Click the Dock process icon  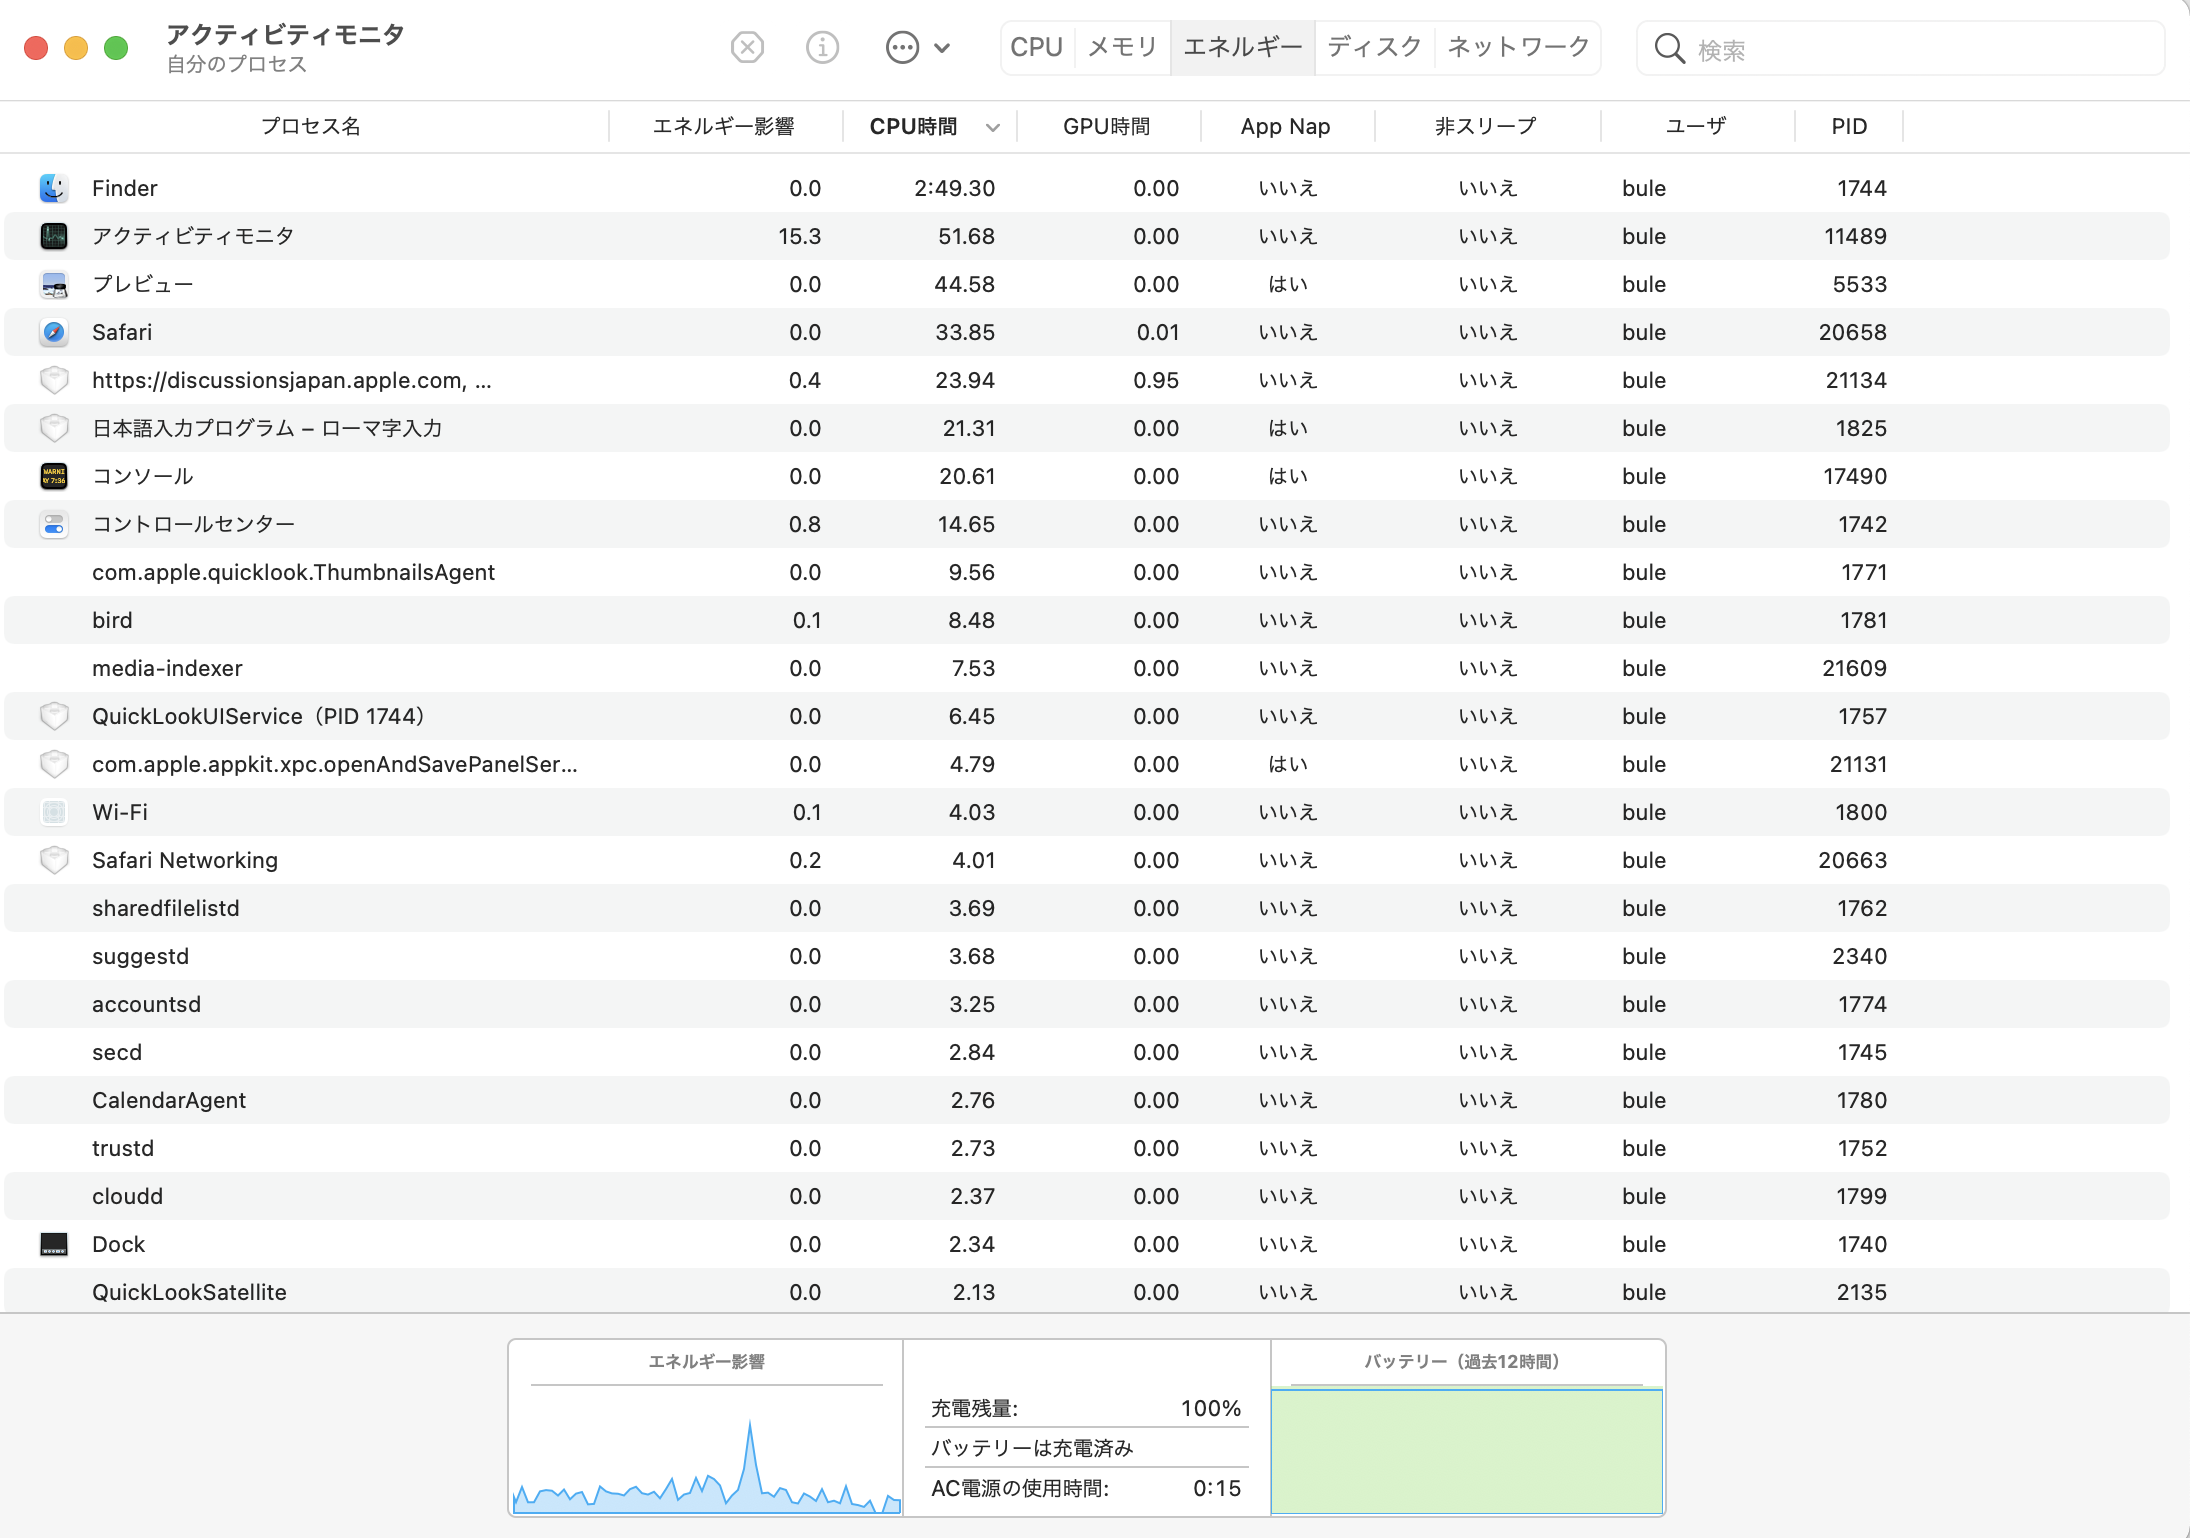(54, 1244)
